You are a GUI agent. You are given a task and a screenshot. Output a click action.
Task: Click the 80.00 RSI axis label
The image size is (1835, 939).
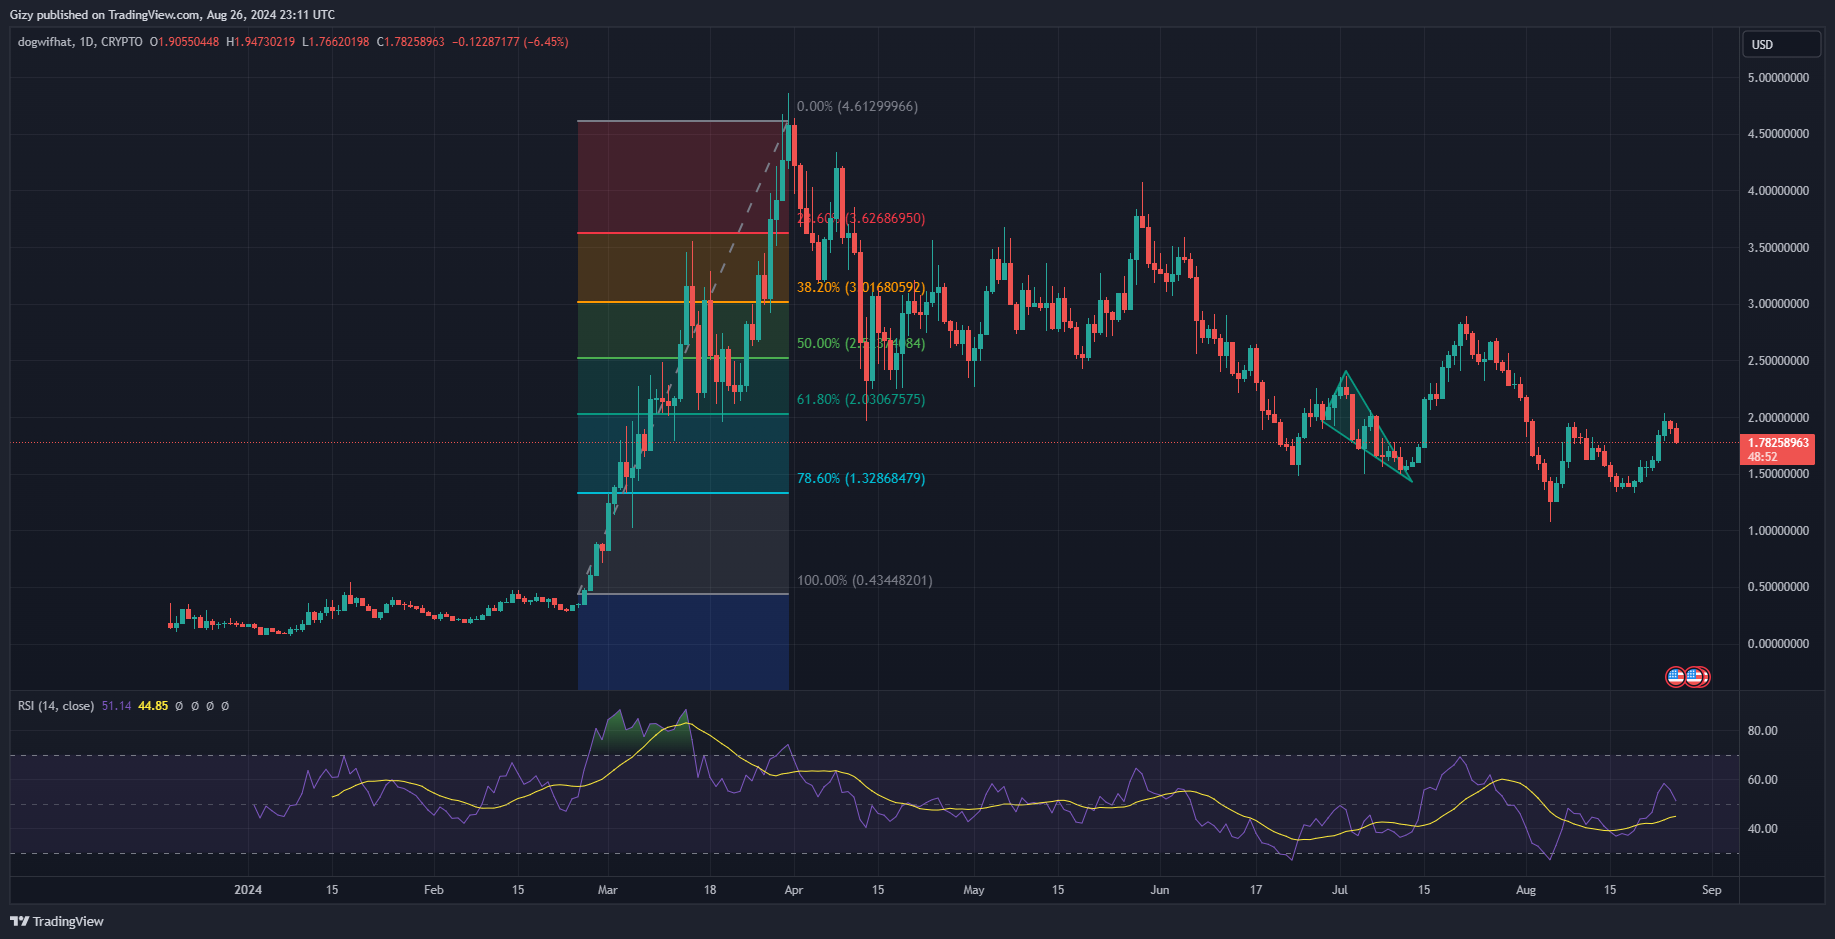click(1762, 731)
